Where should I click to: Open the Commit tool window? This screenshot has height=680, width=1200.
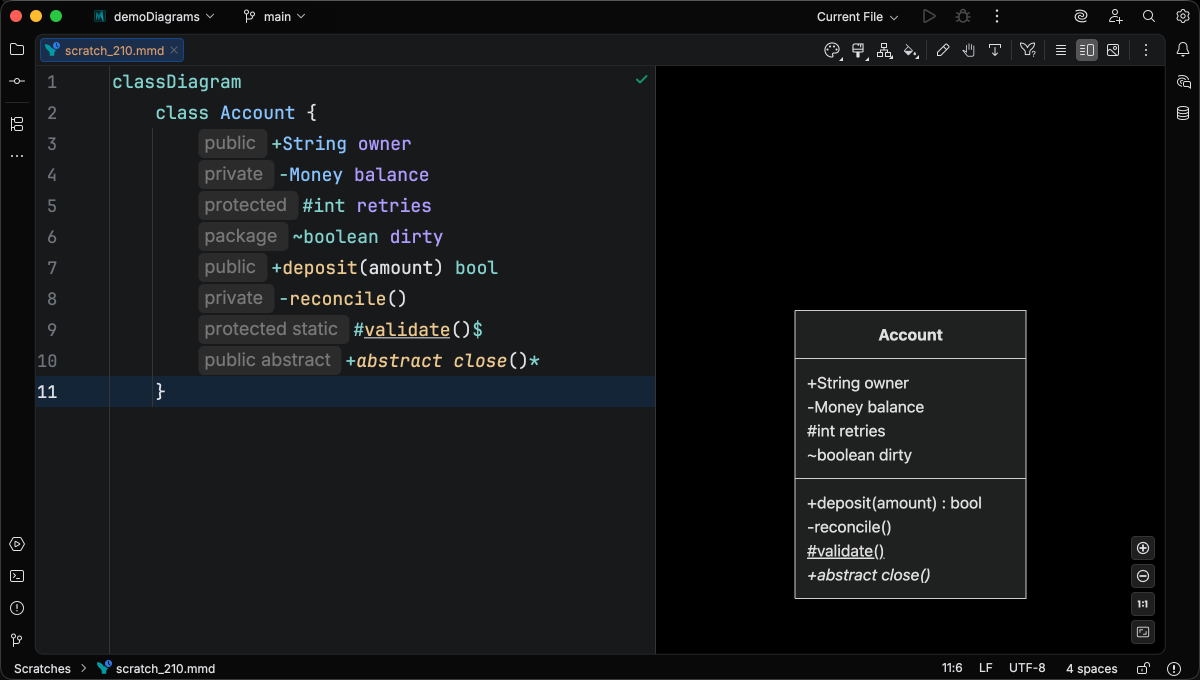click(17, 81)
